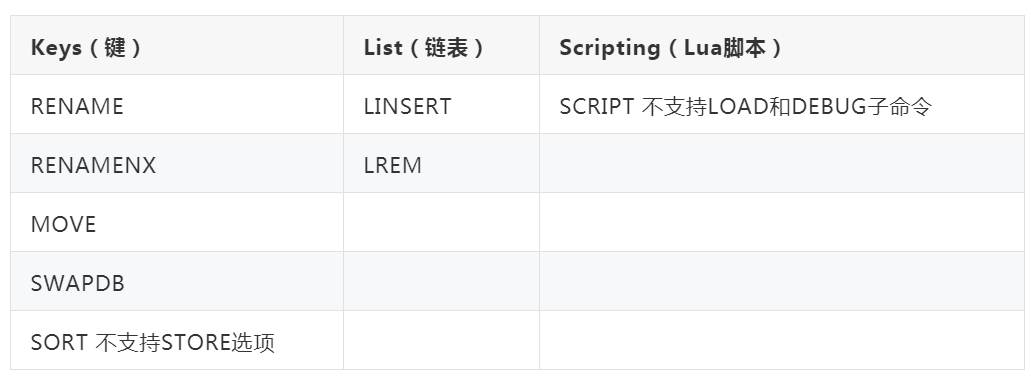Image resolution: width=1031 pixels, height=386 pixels.
Task: Select the SWAPDB cell
Action: pyautogui.click(x=177, y=281)
